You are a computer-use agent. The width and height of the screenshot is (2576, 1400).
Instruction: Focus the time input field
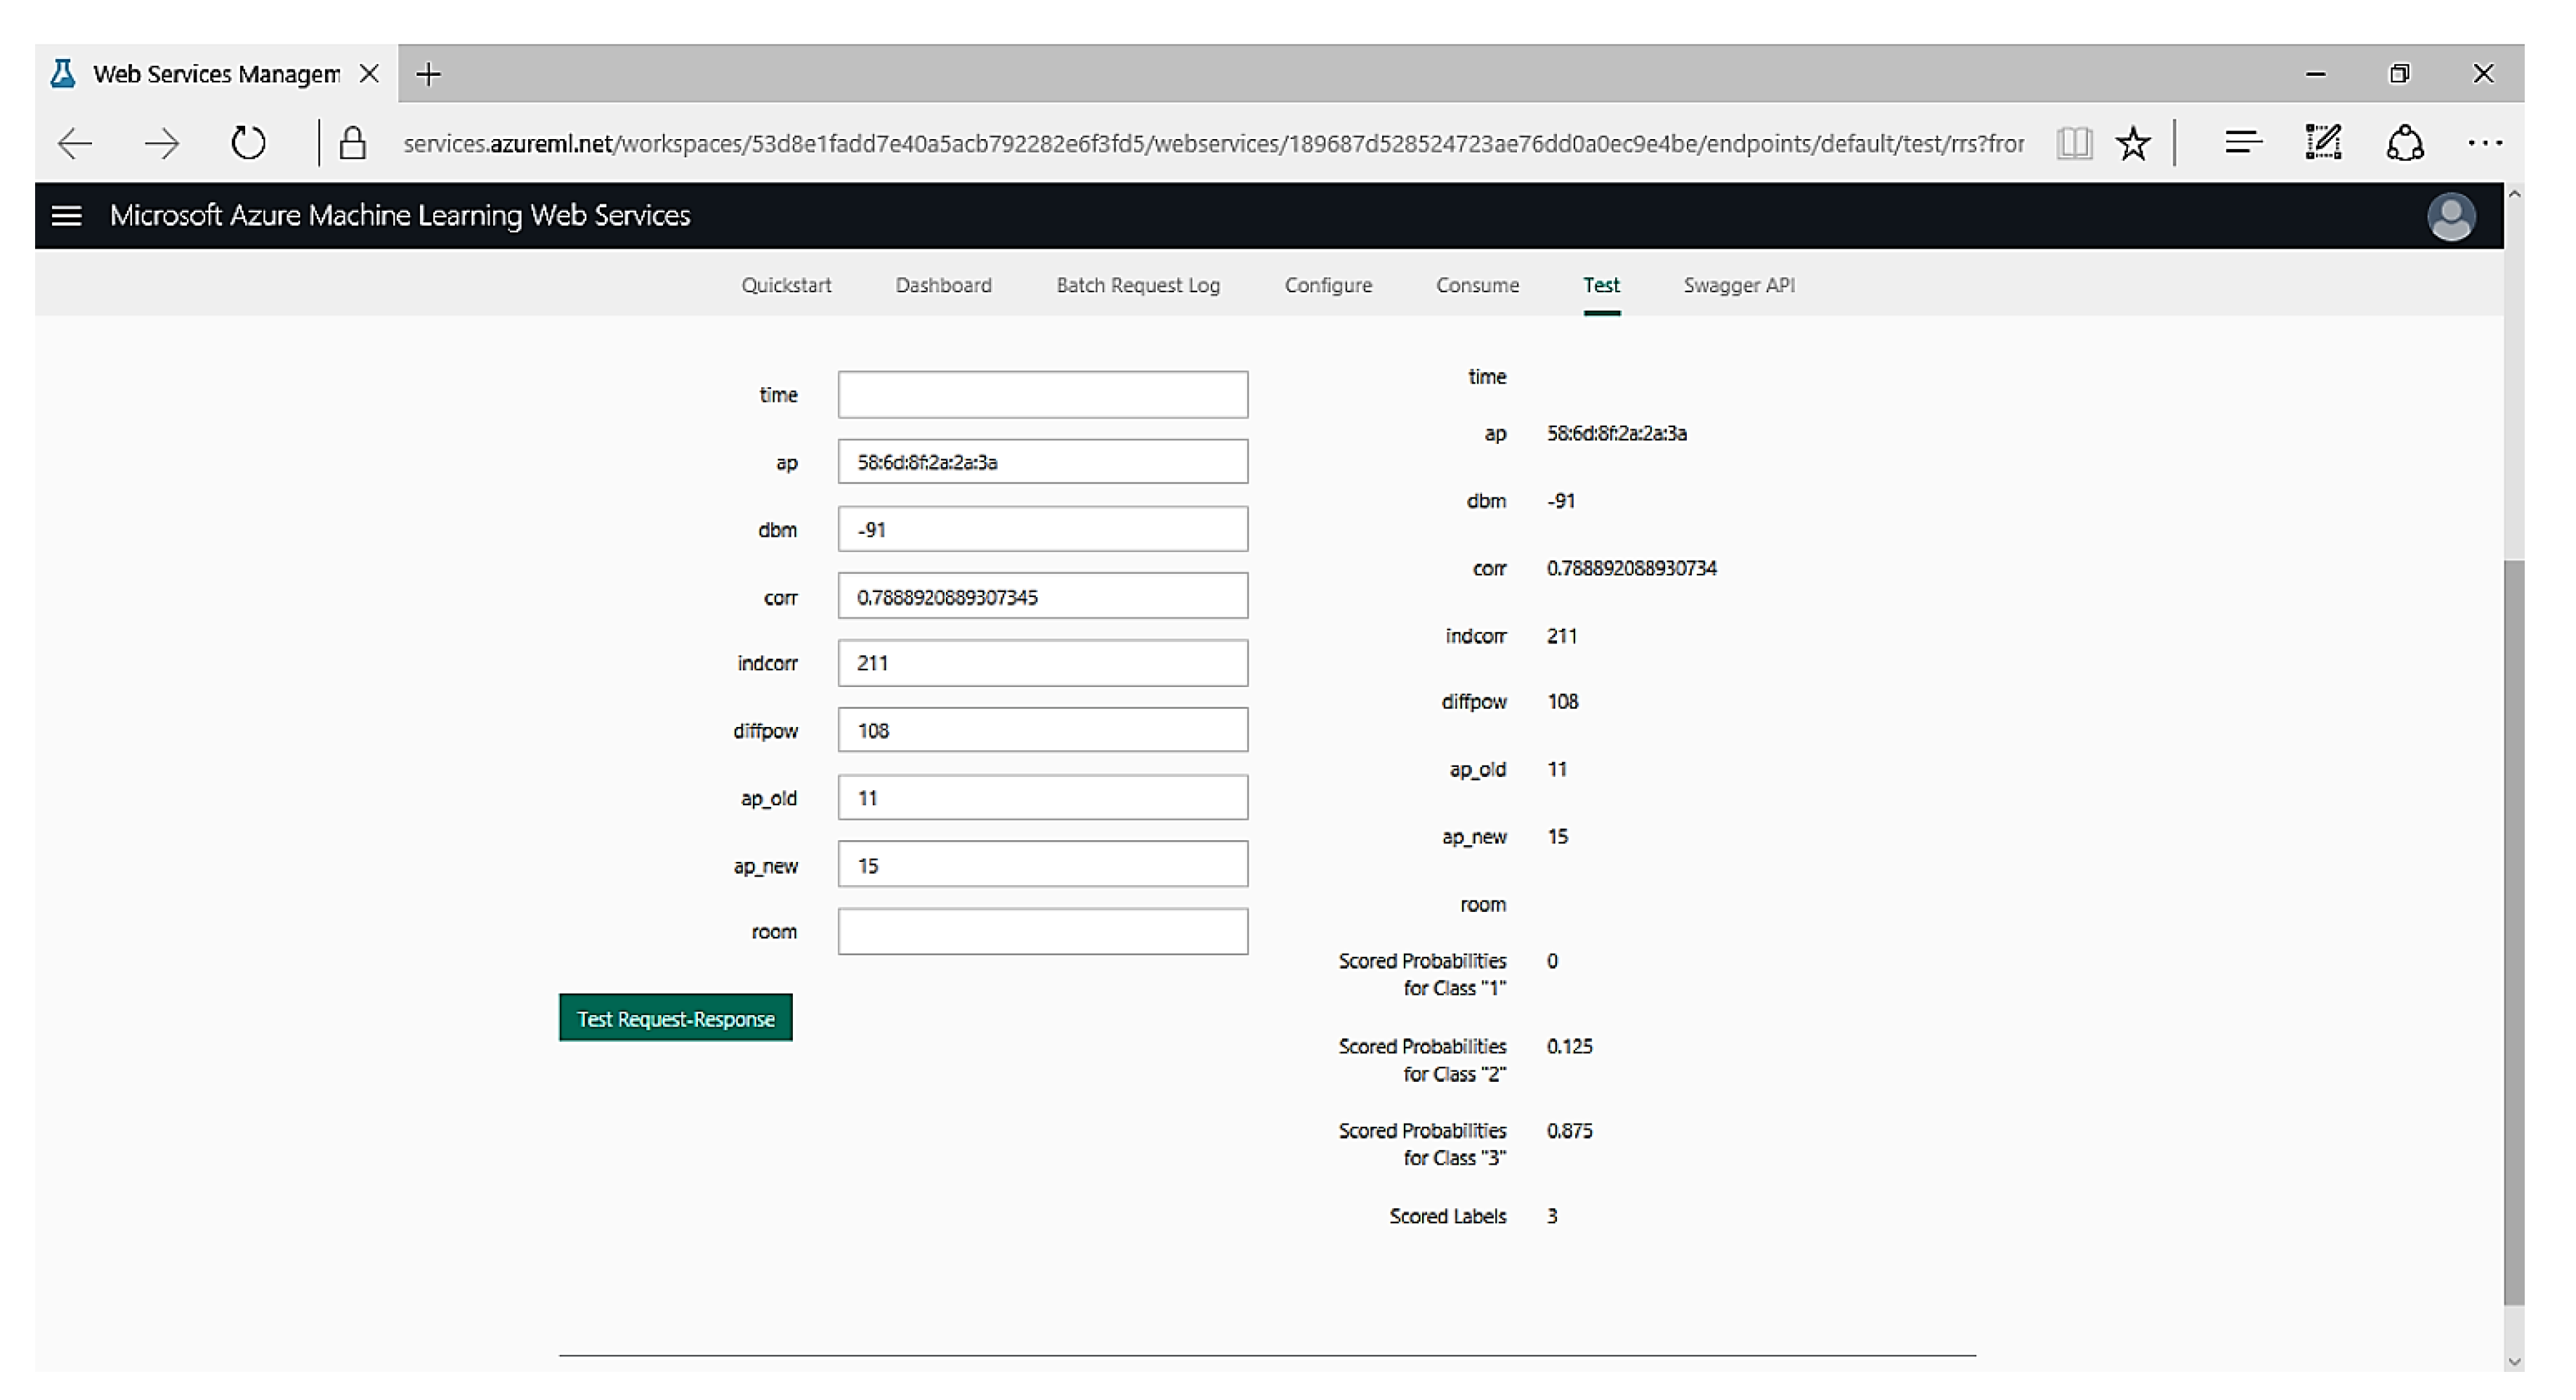coord(1043,395)
